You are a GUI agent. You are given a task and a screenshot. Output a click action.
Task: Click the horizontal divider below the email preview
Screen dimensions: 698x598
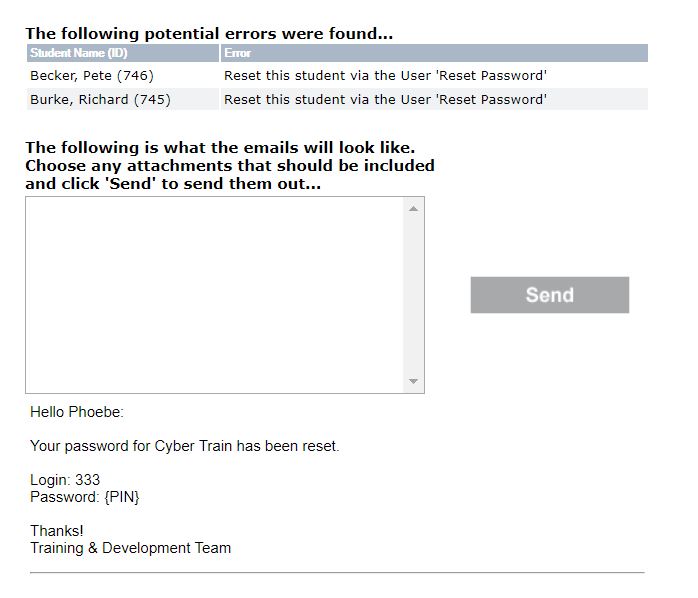click(337, 573)
